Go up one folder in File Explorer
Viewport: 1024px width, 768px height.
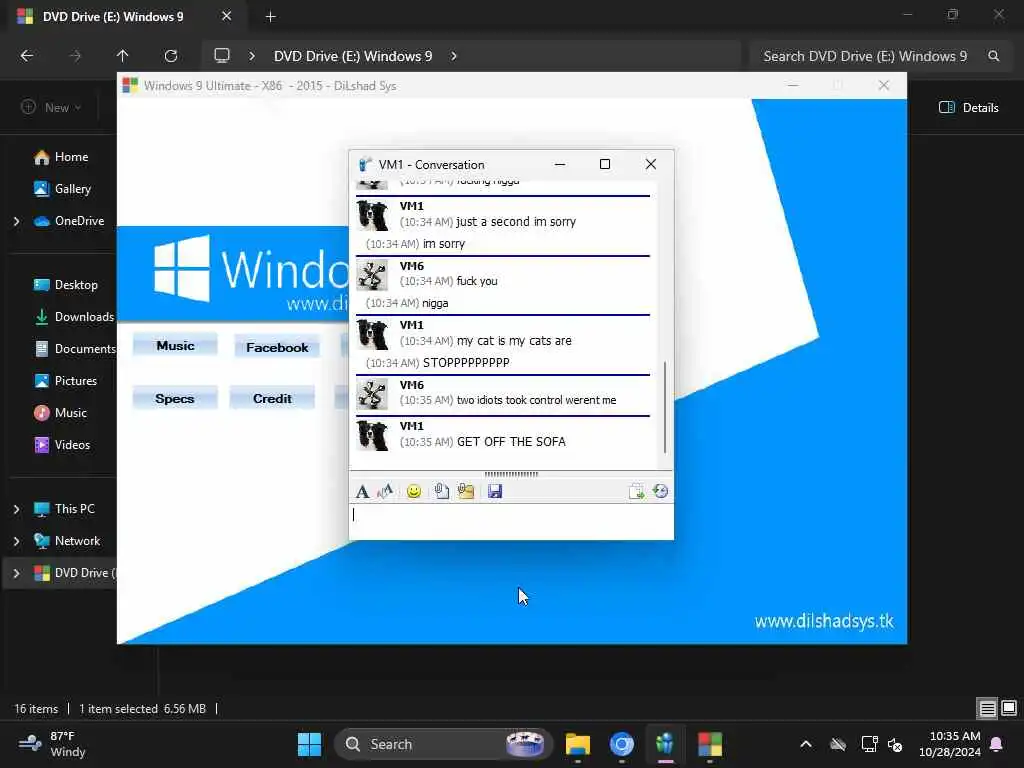click(x=122, y=56)
